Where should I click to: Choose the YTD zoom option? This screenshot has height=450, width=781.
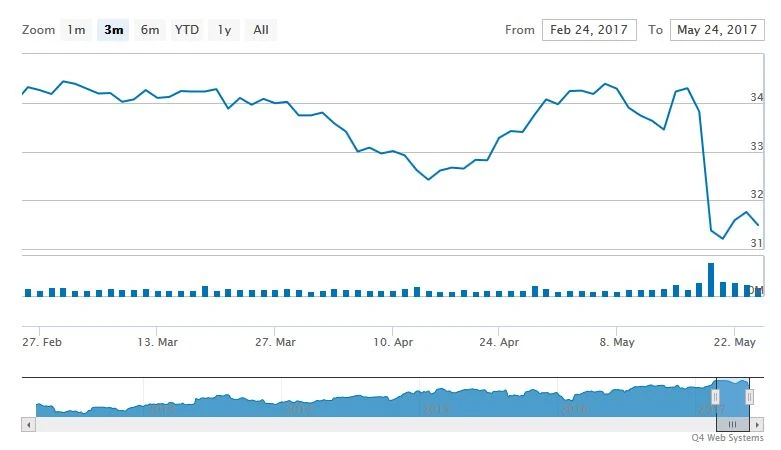(x=187, y=30)
